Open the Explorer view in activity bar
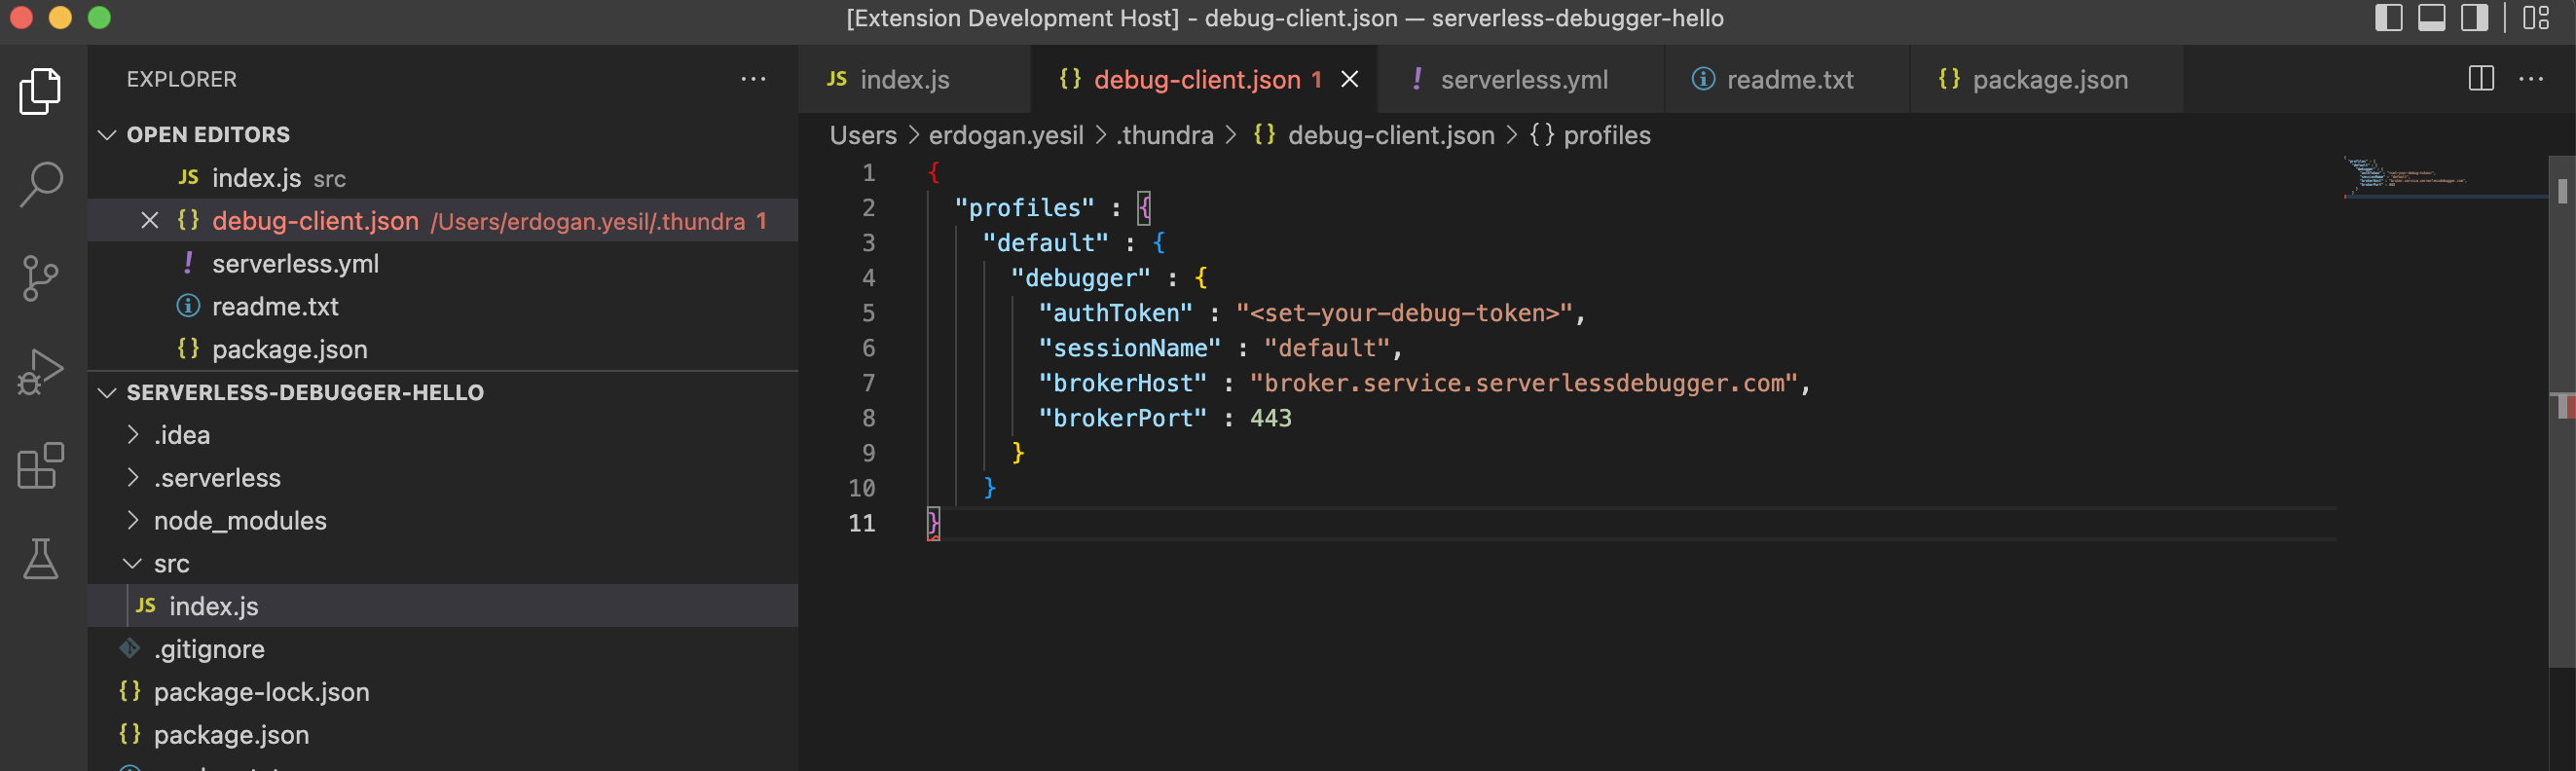Screen dimensions: 2576x771 (41, 92)
